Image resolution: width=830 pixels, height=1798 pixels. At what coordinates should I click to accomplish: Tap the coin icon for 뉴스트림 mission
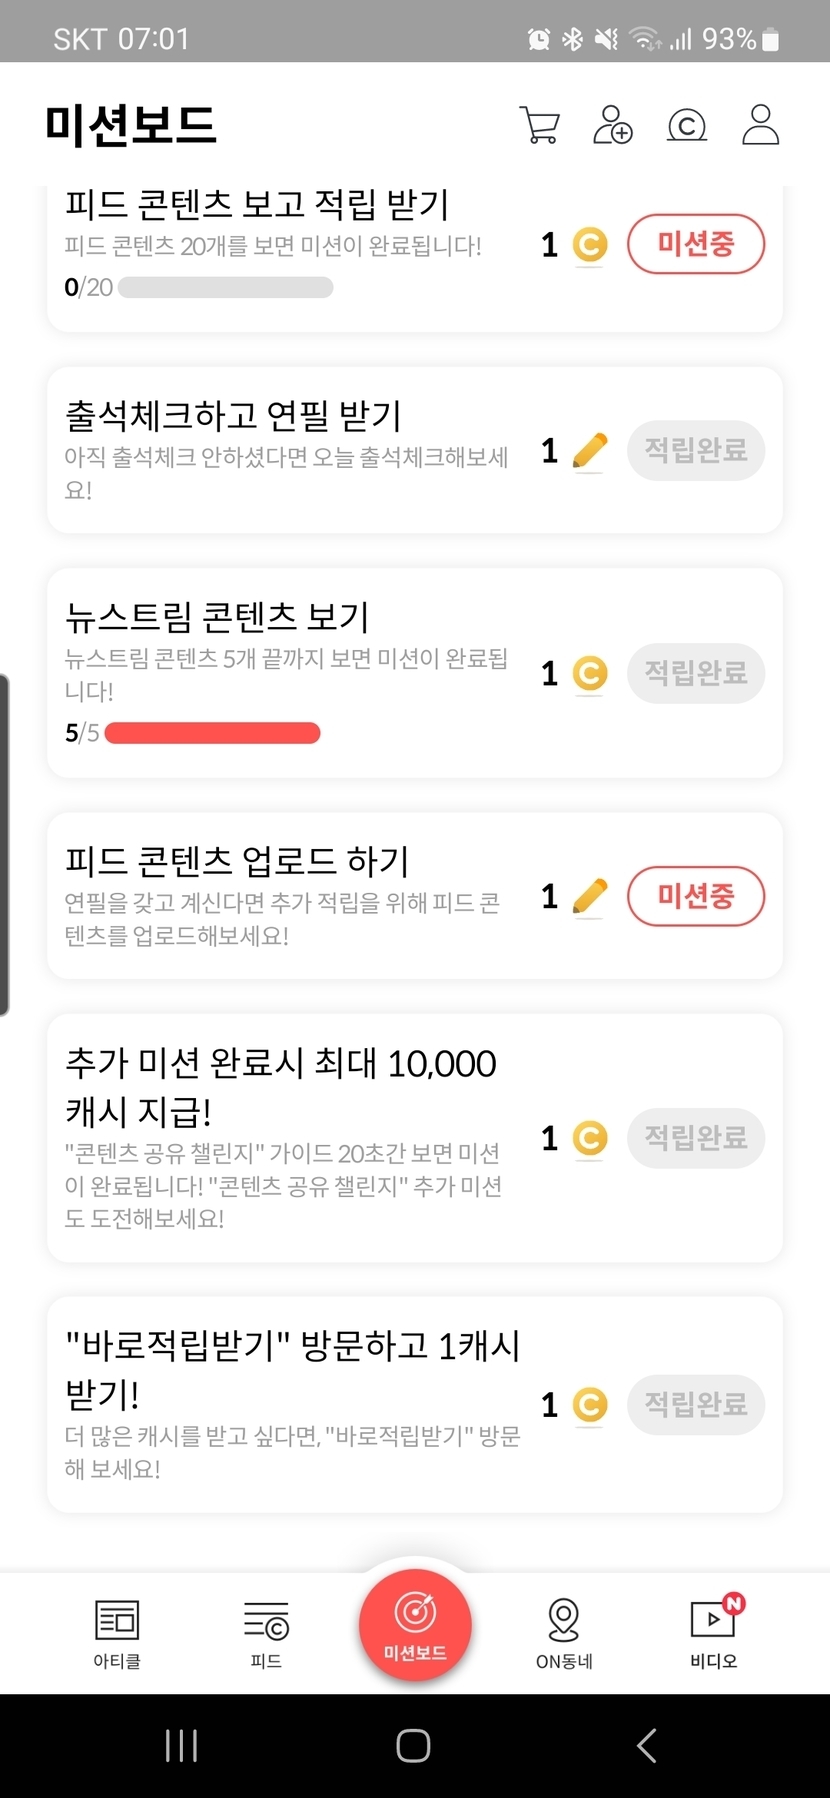(x=590, y=673)
